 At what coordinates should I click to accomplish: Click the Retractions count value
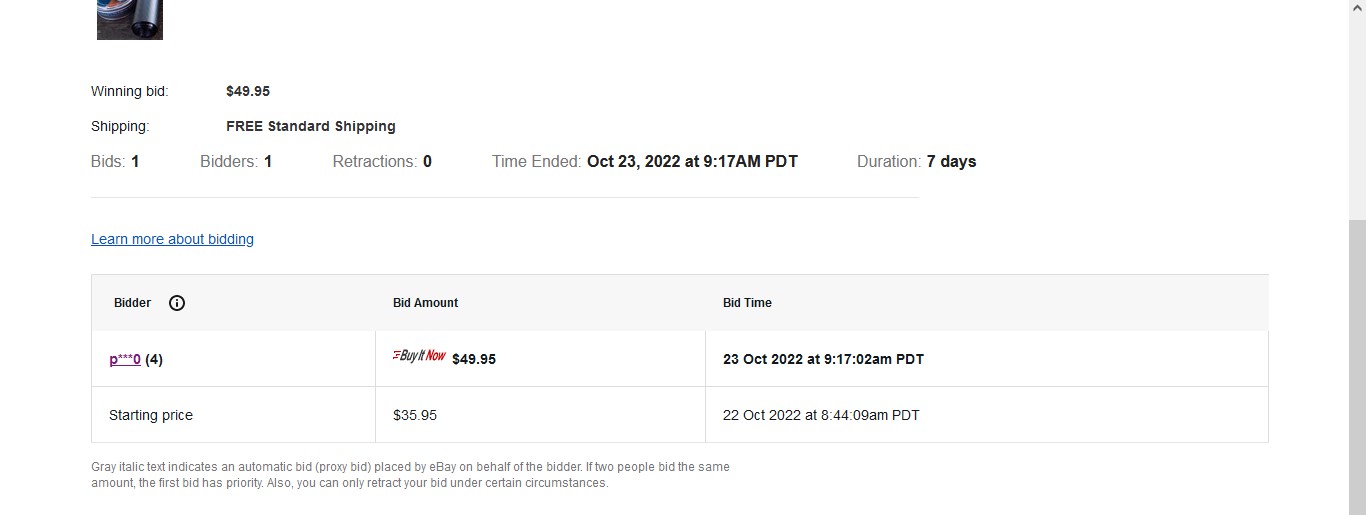[x=427, y=161]
